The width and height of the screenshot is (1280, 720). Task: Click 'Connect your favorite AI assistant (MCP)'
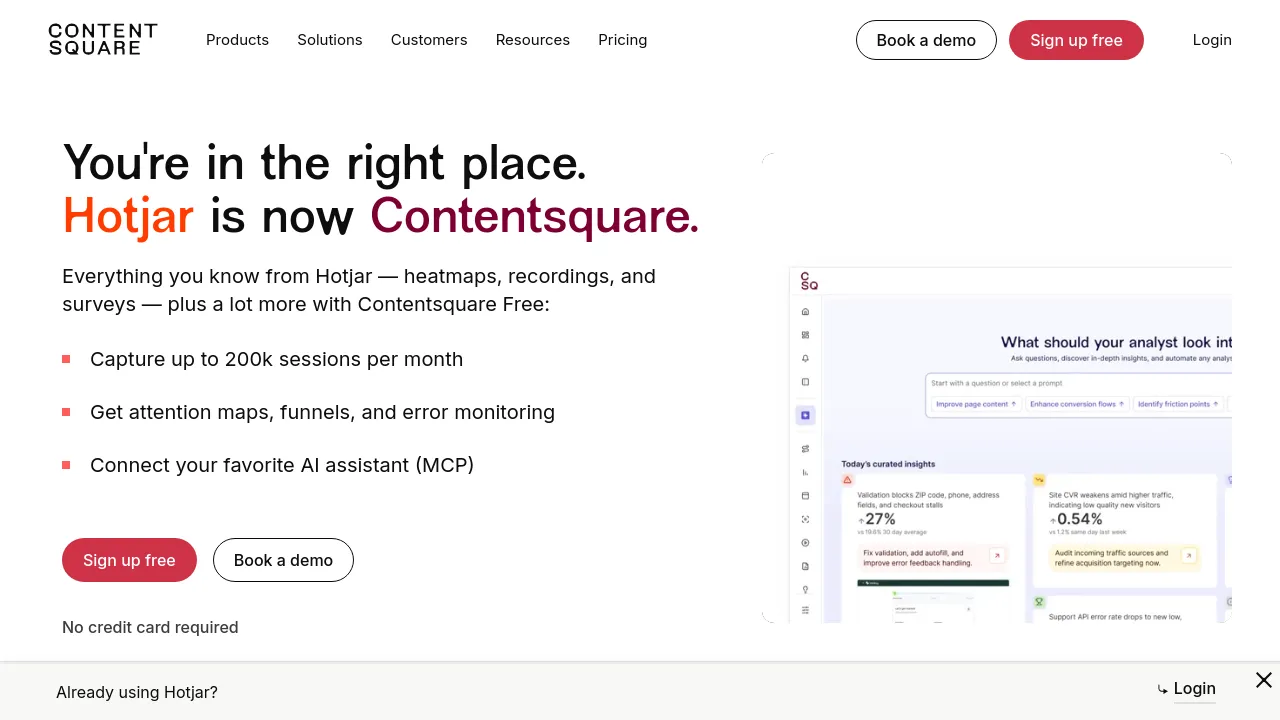coord(282,465)
